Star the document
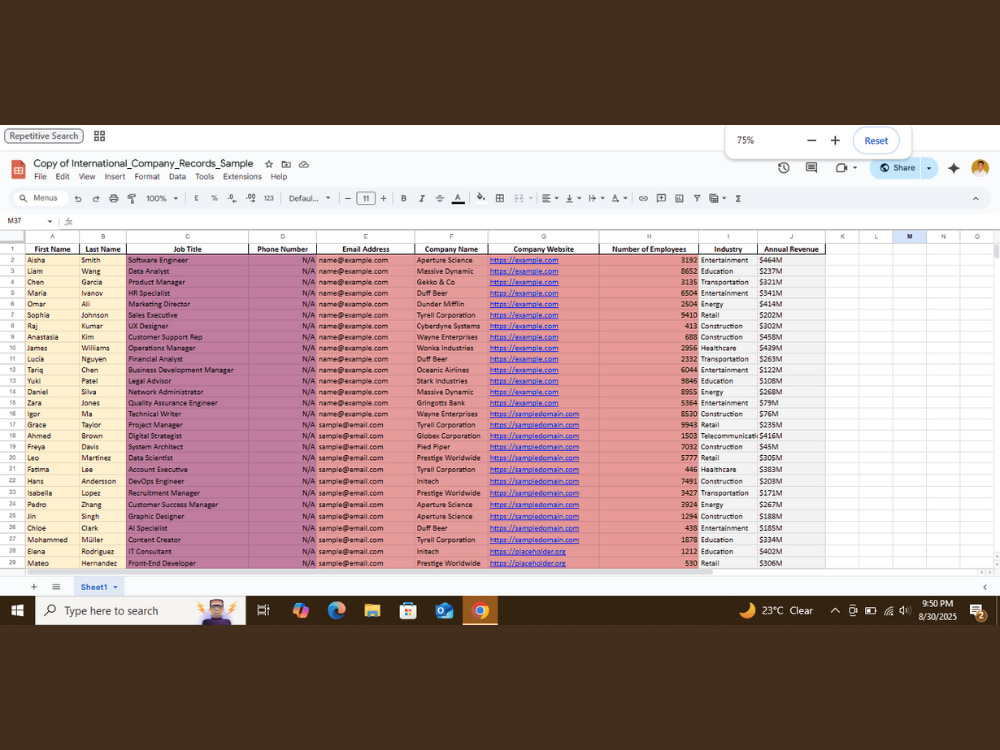Viewport: 1000px width, 750px height. (268, 164)
